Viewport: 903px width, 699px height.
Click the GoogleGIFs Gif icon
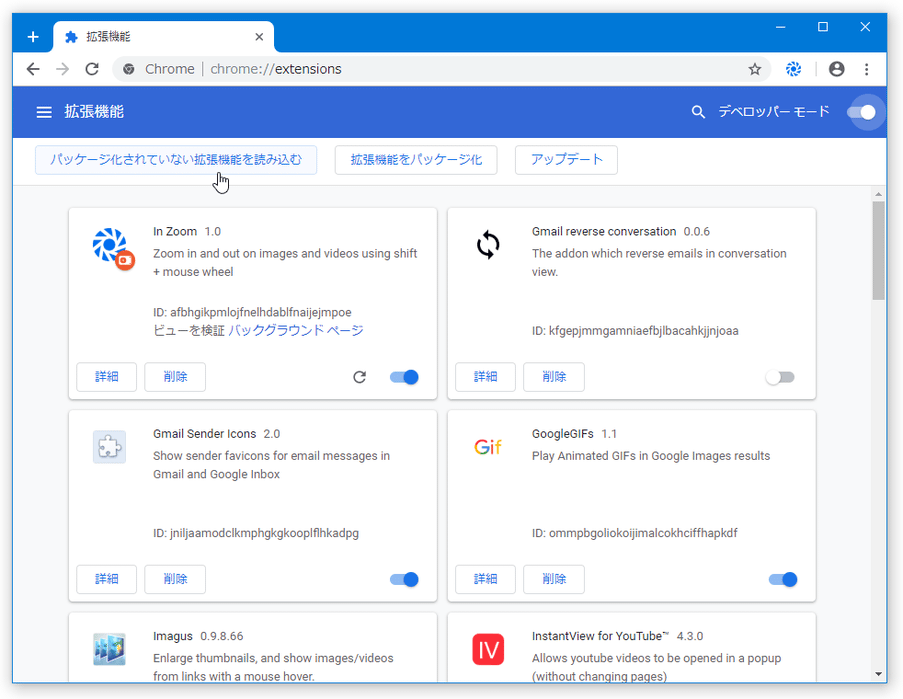click(x=488, y=447)
